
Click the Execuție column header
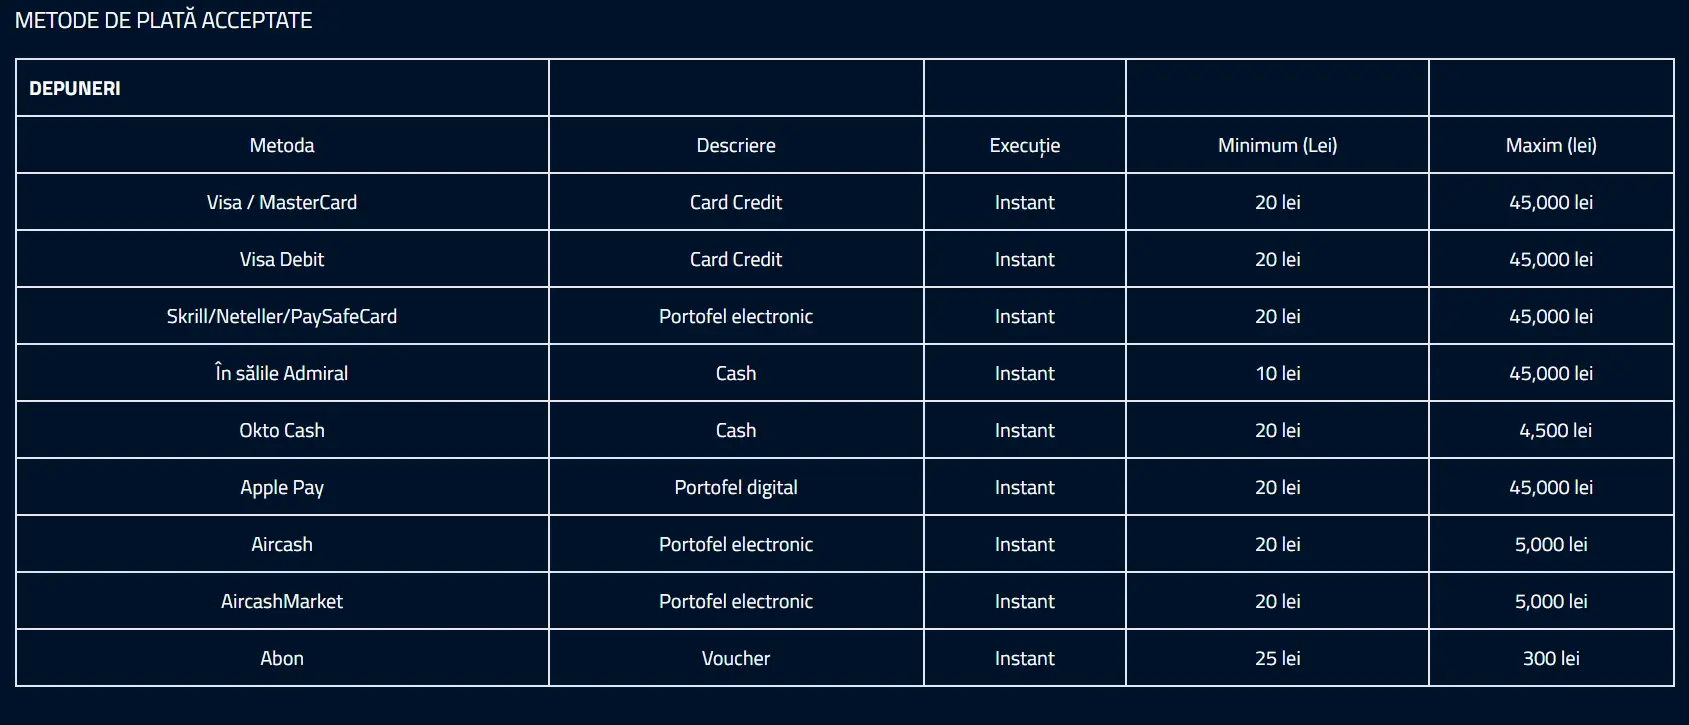1025,145
